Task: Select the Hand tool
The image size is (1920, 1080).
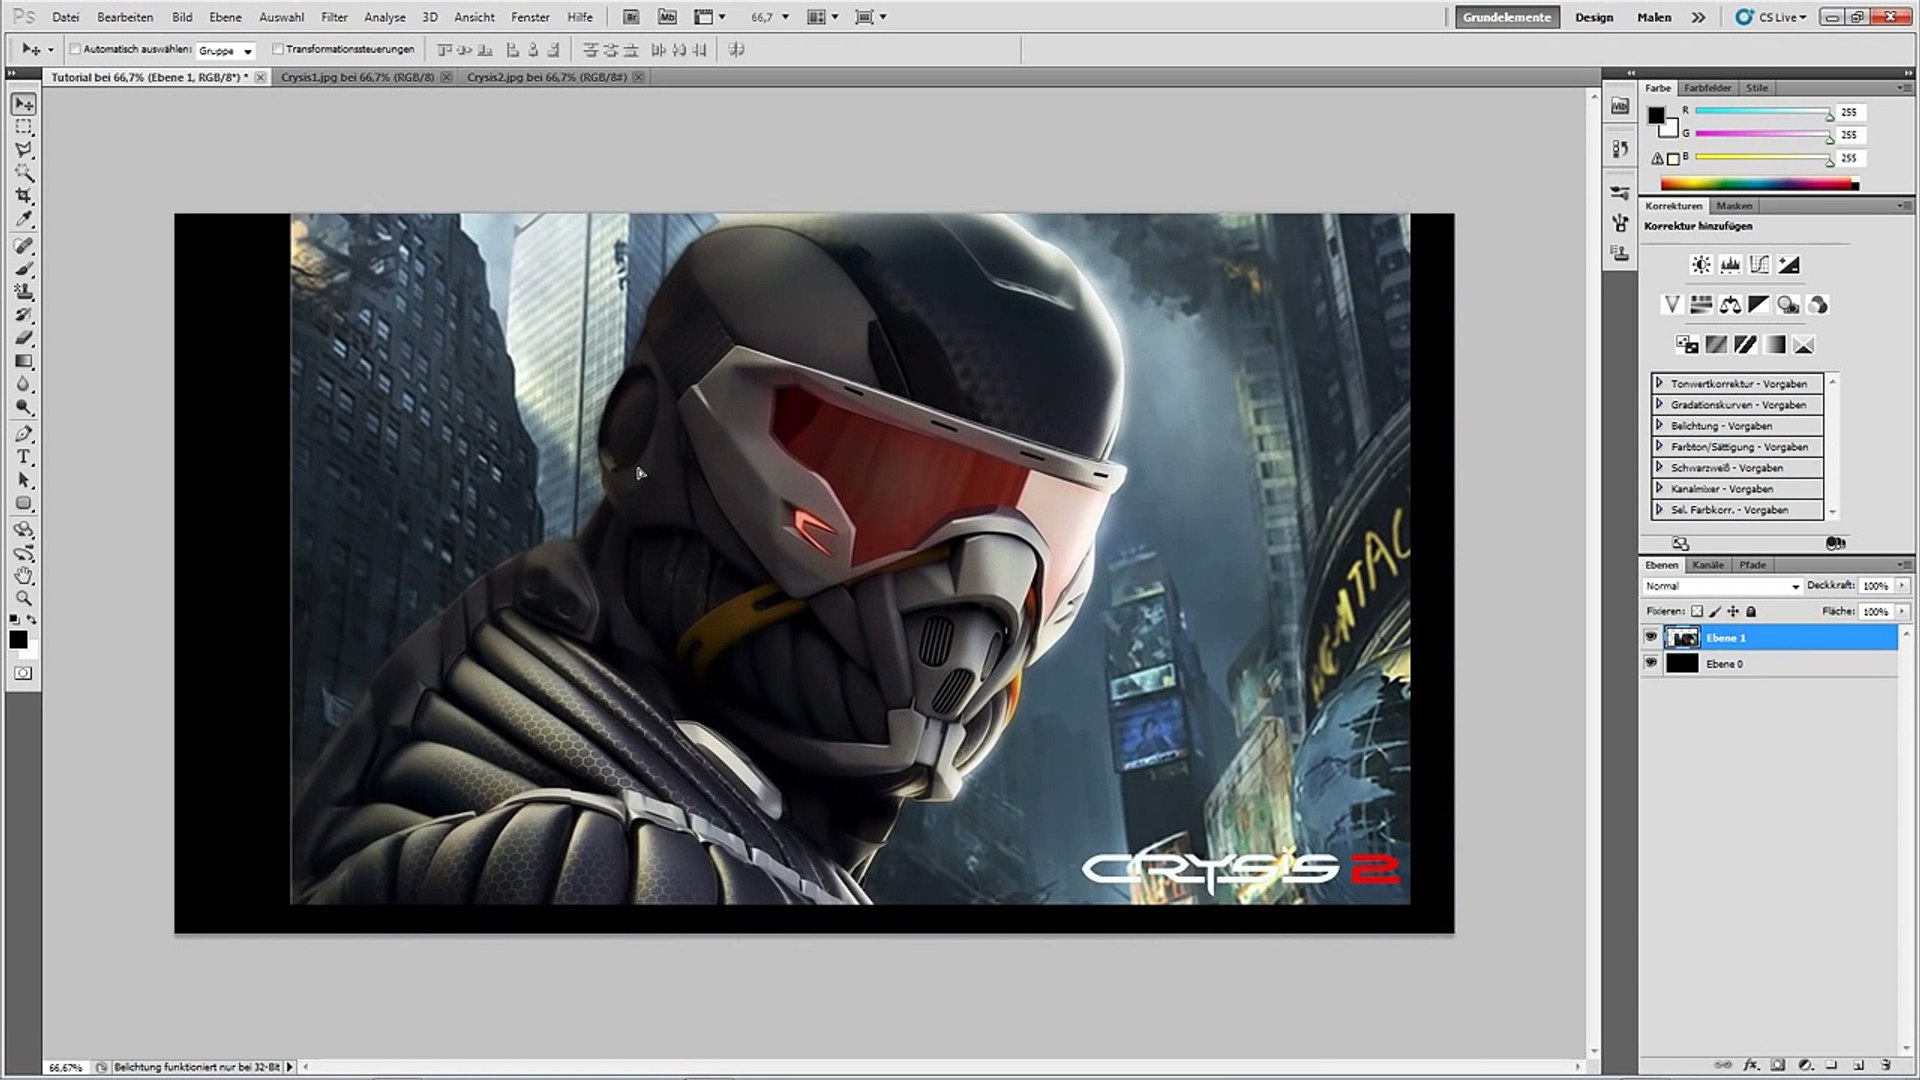Action: pos(24,576)
